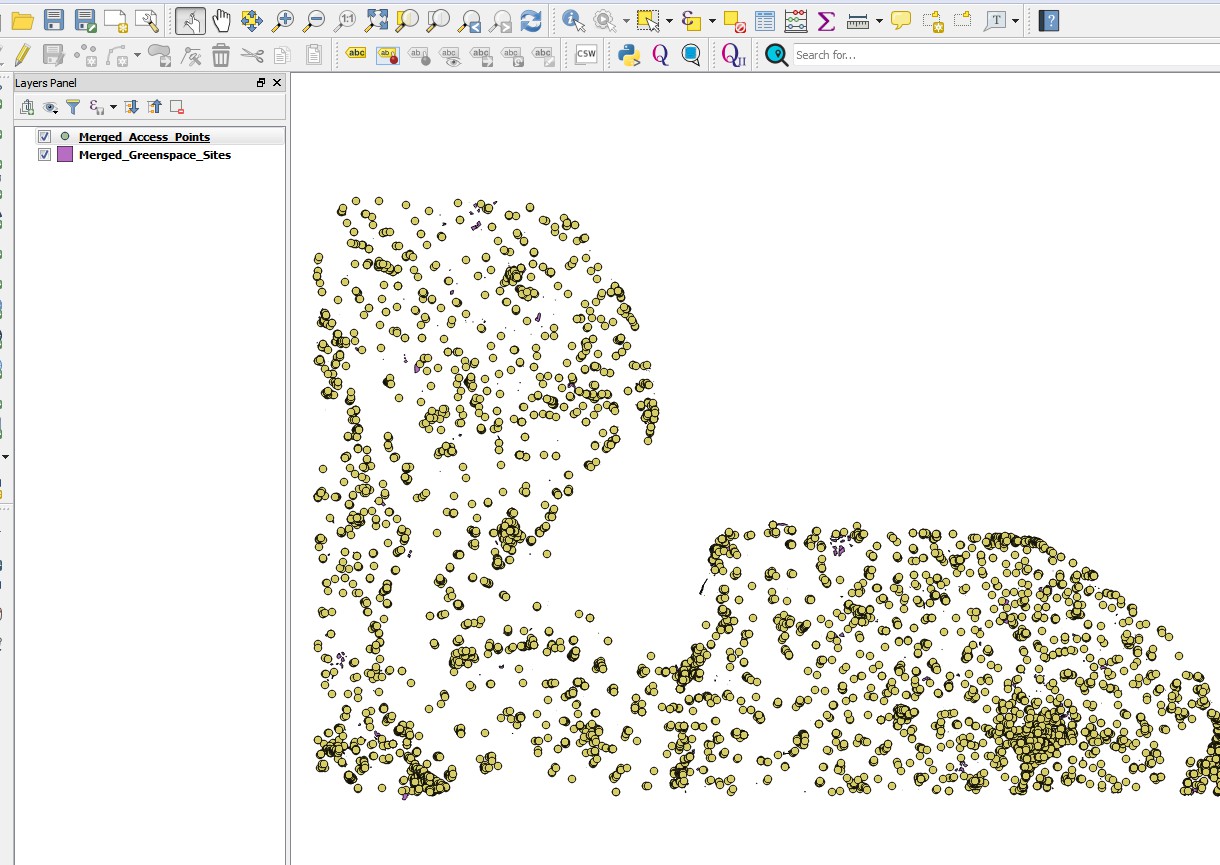Select the Text Annotation tool
Viewport: 1220px width, 865px height.
995,20
